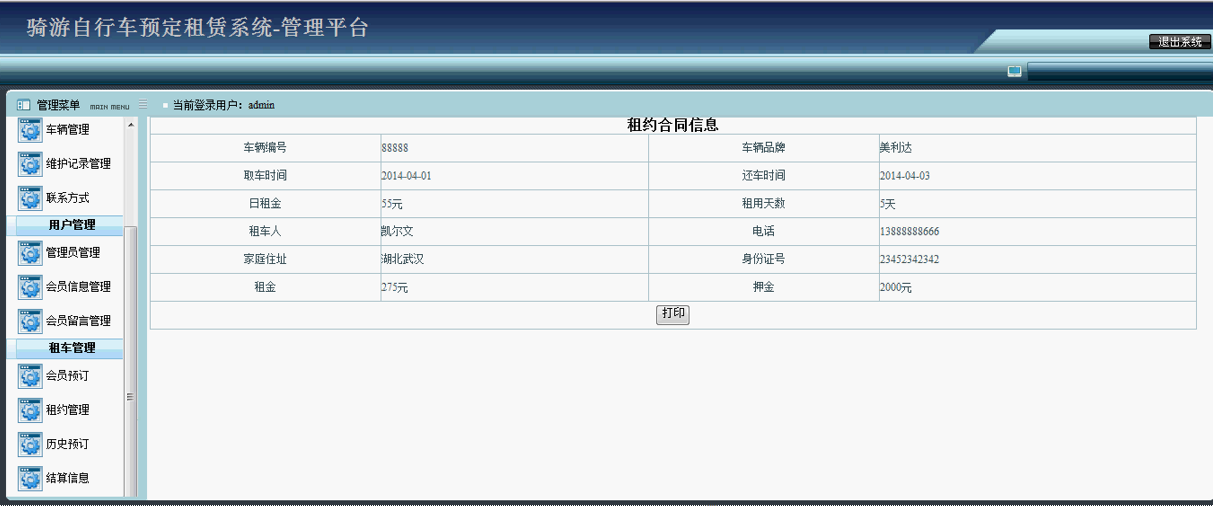Click the 租用天数 label cell
The image size is (1213, 506).
click(x=764, y=204)
